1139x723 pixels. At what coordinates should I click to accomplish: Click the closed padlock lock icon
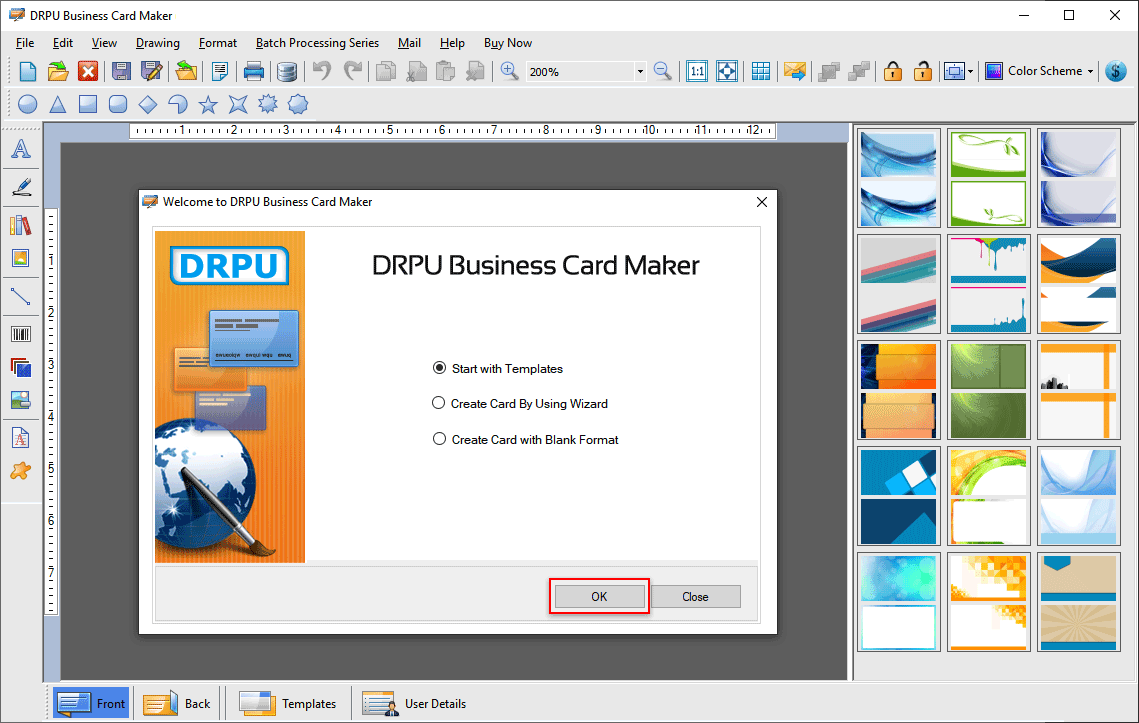[893, 71]
